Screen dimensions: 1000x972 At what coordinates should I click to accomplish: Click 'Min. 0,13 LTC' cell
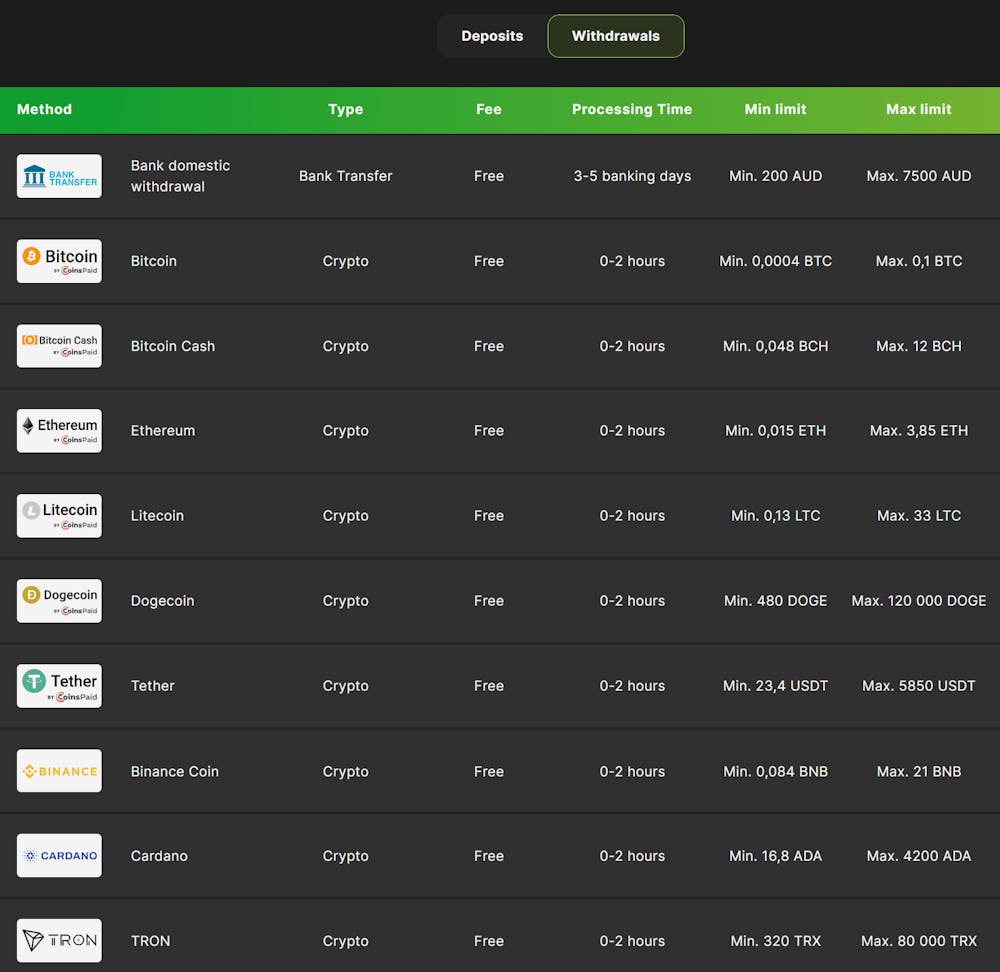click(776, 515)
